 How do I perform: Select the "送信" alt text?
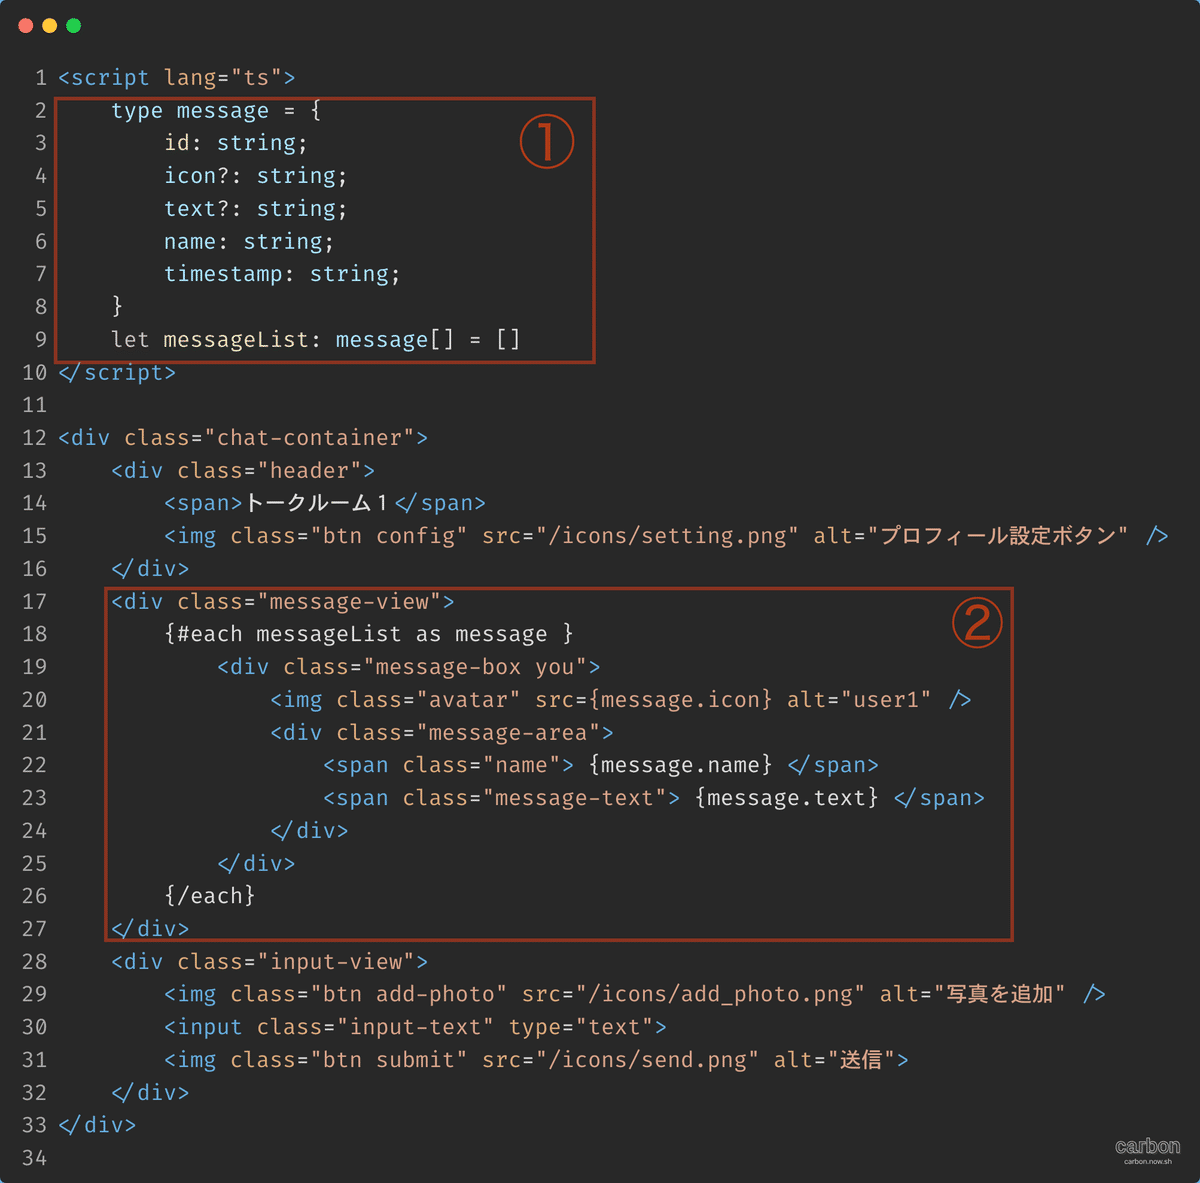click(861, 1060)
